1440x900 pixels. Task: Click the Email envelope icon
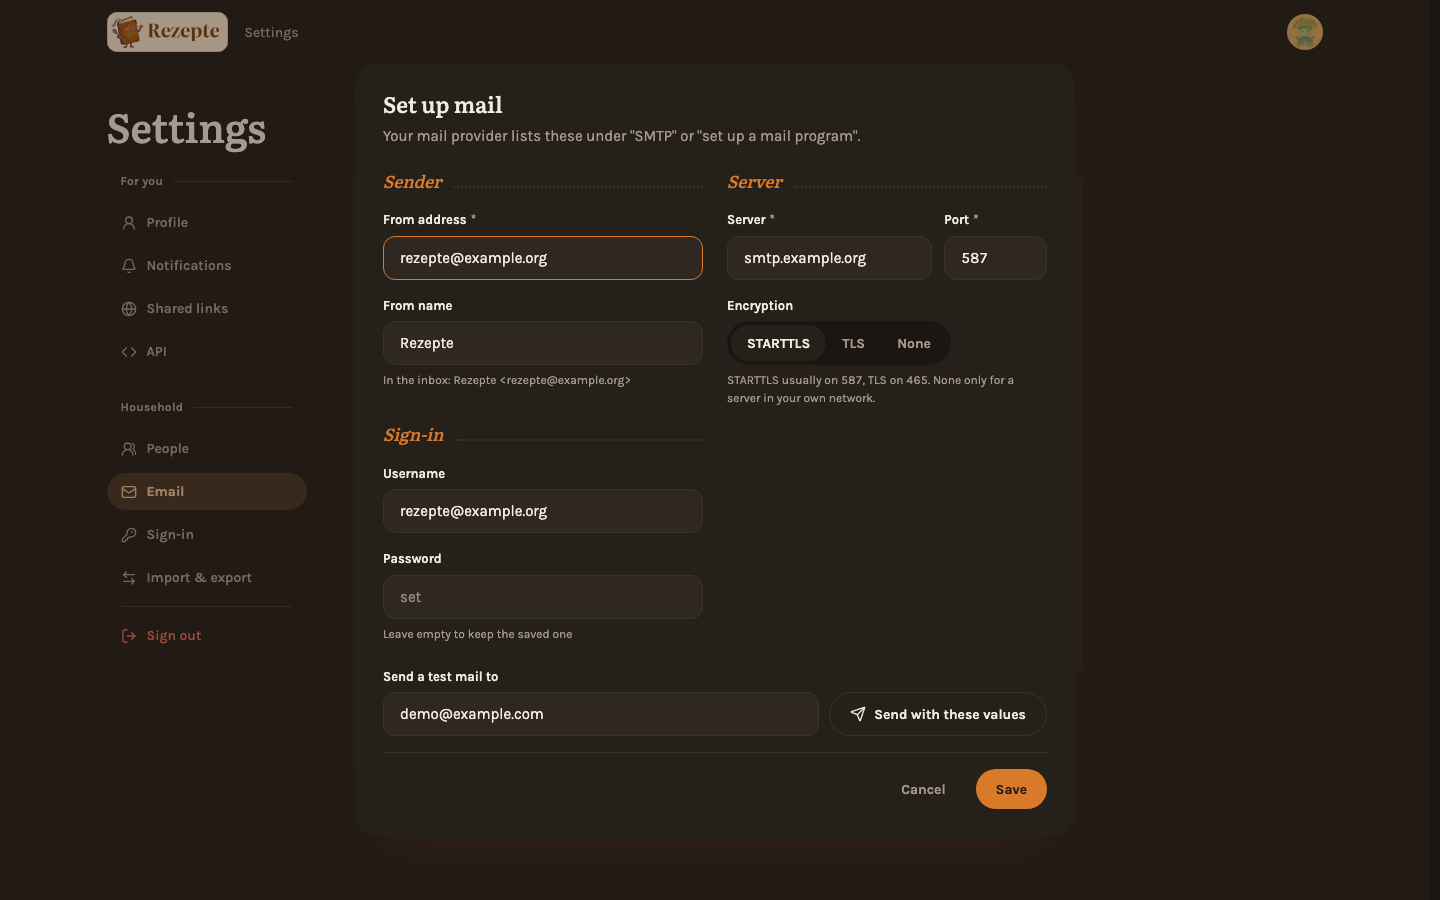pos(129,492)
